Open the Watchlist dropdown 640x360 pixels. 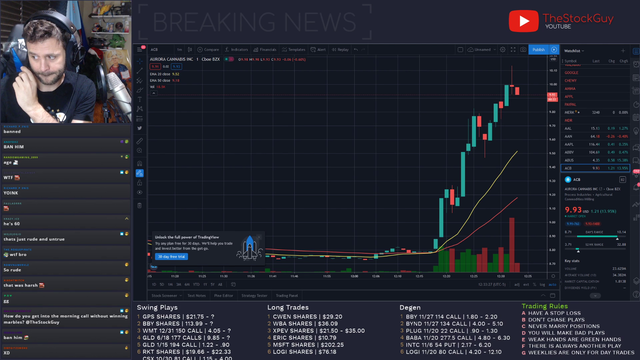click(574, 51)
